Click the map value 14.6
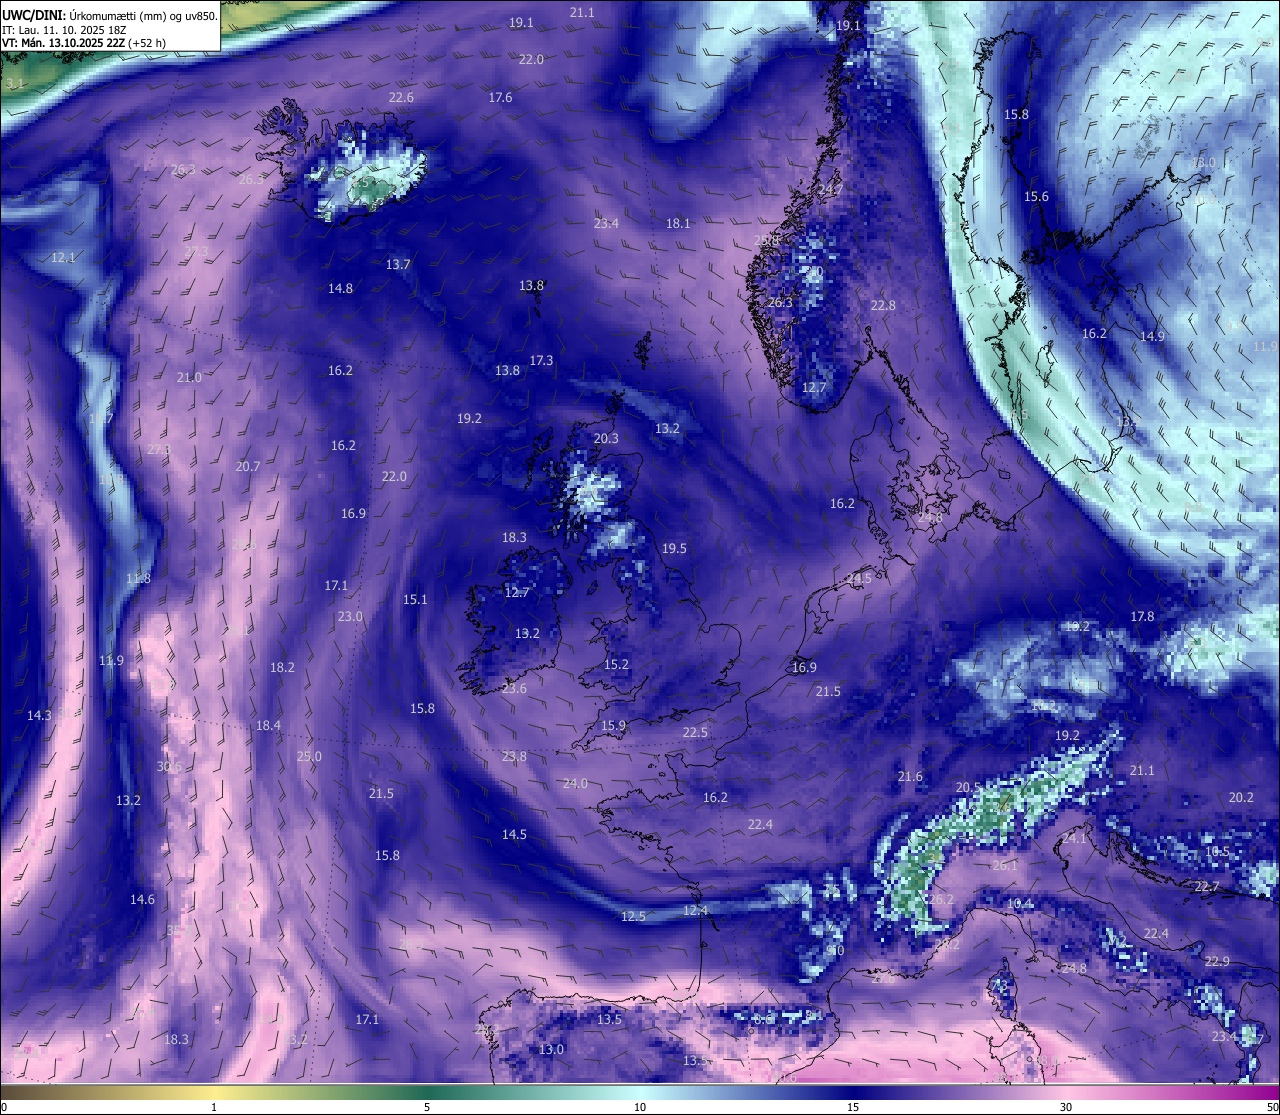The height and width of the screenshot is (1115, 1280). tap(142, 899)
